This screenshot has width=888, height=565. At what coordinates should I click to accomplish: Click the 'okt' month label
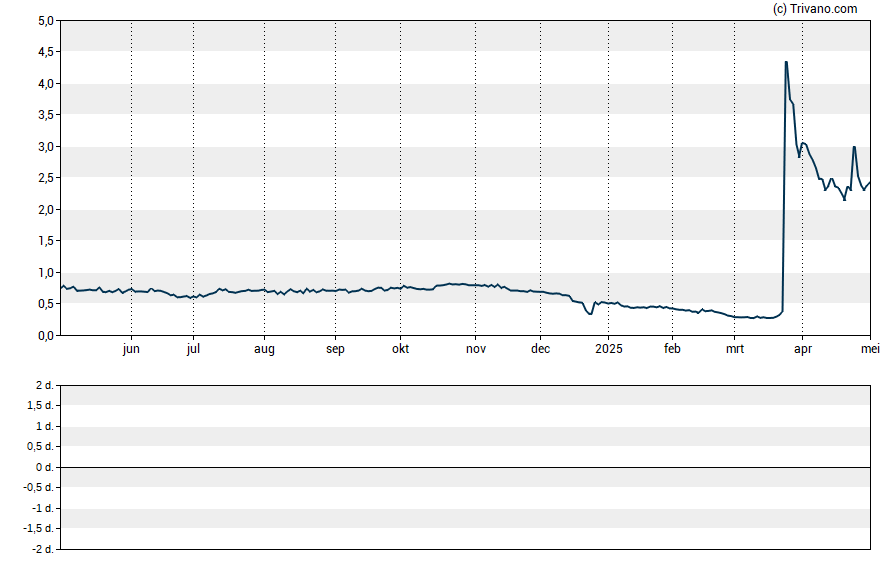[400, 349]
